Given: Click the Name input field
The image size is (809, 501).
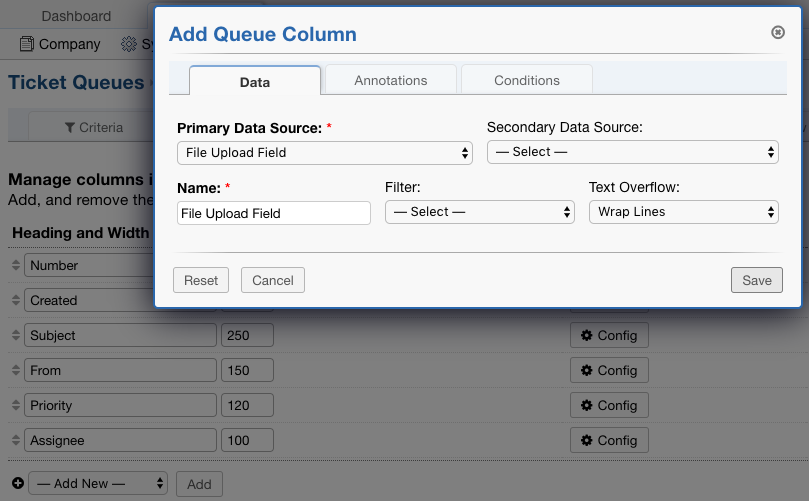Looking at the screenshot, I should click(273, 213).
